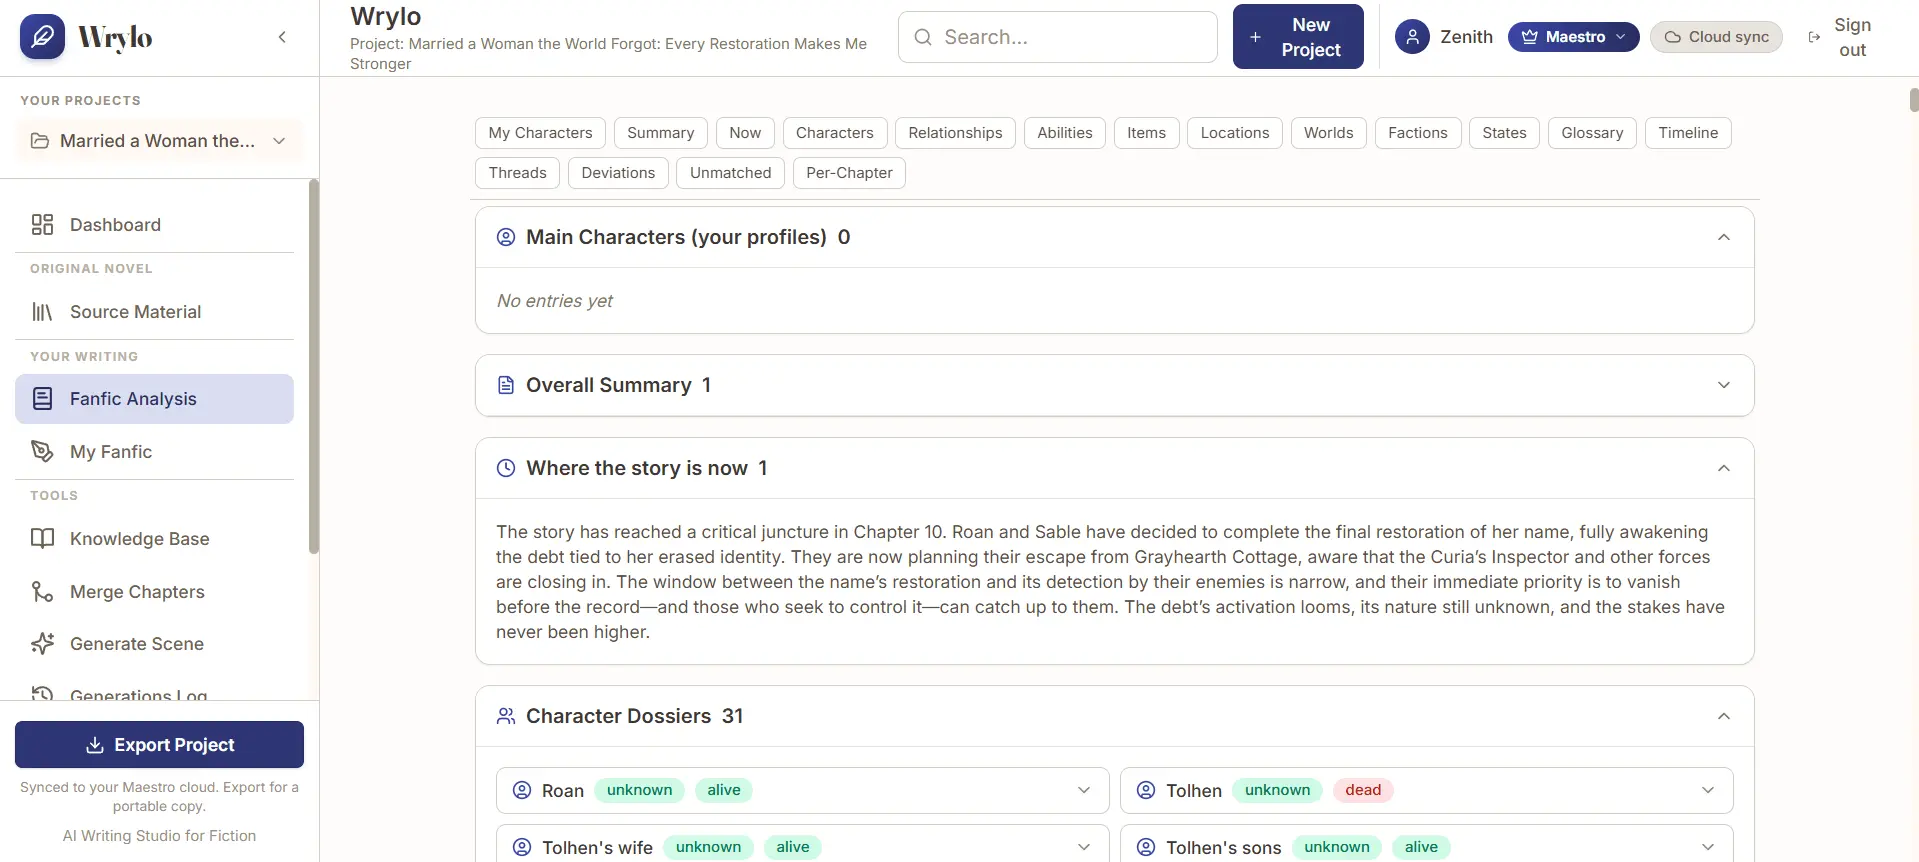
Task: Click the Generate Scene sparkle icon
Action: (42, 644)
